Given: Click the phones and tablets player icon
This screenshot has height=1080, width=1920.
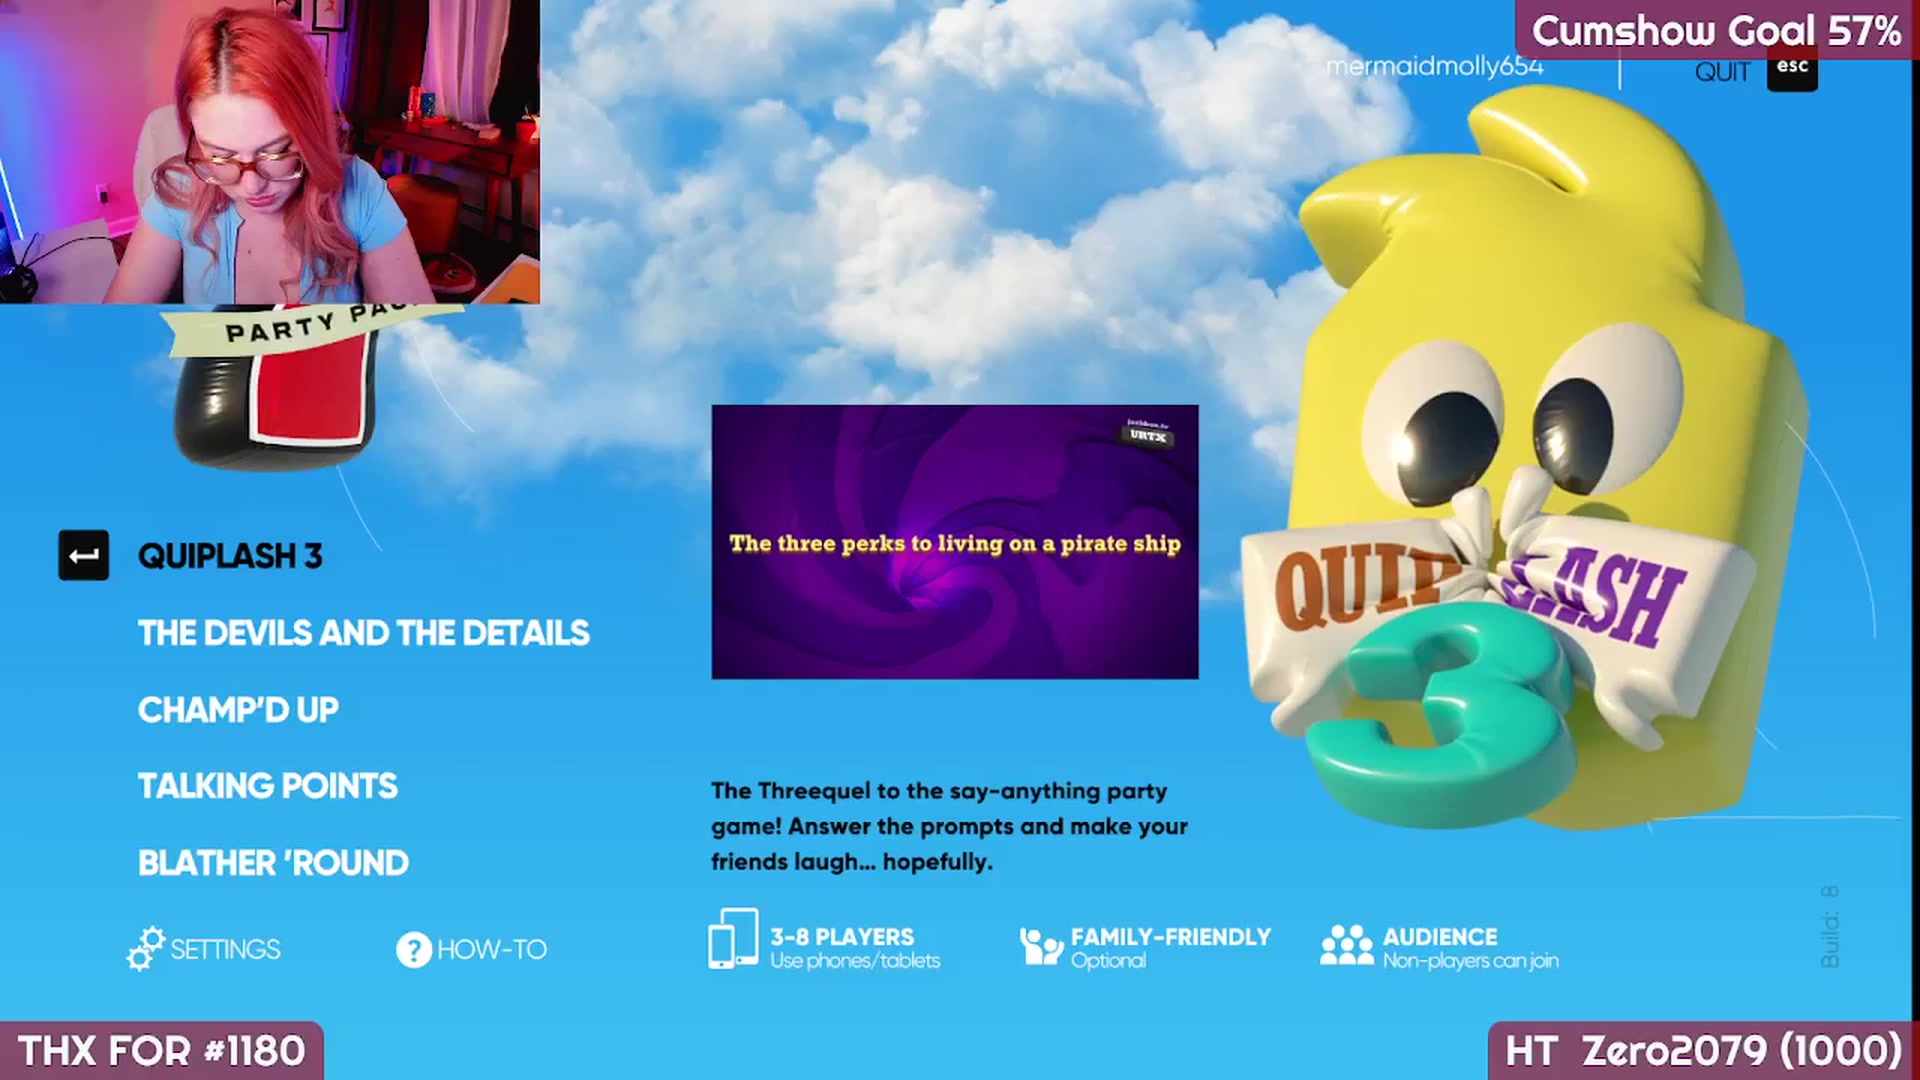Looking at the screenshot, I should coord(733,938).
